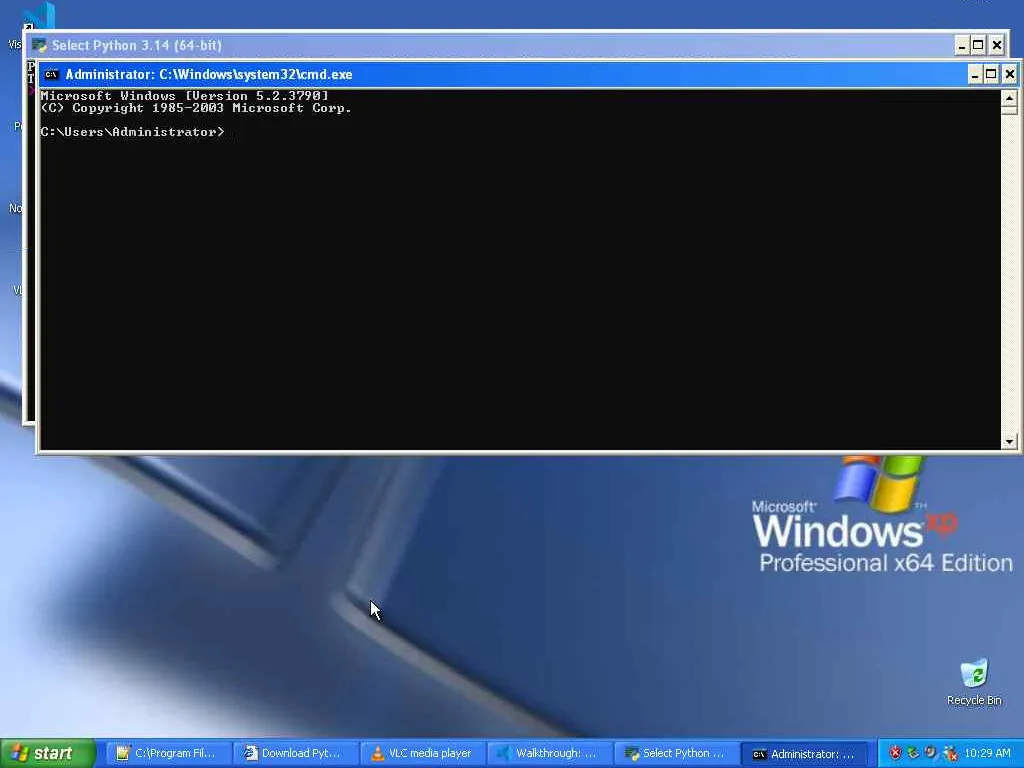Click the cmd.exe title bar system icon
This screenshot has width=1024, height=768.
point(51,74)
